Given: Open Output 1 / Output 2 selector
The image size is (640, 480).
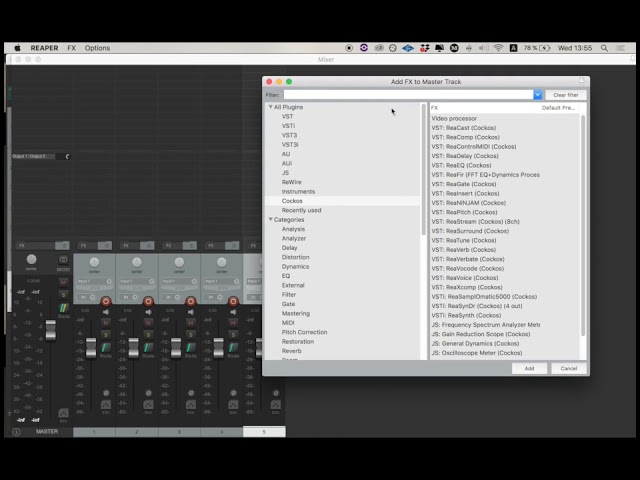Looking at the screenshot, I should (33, 156).
